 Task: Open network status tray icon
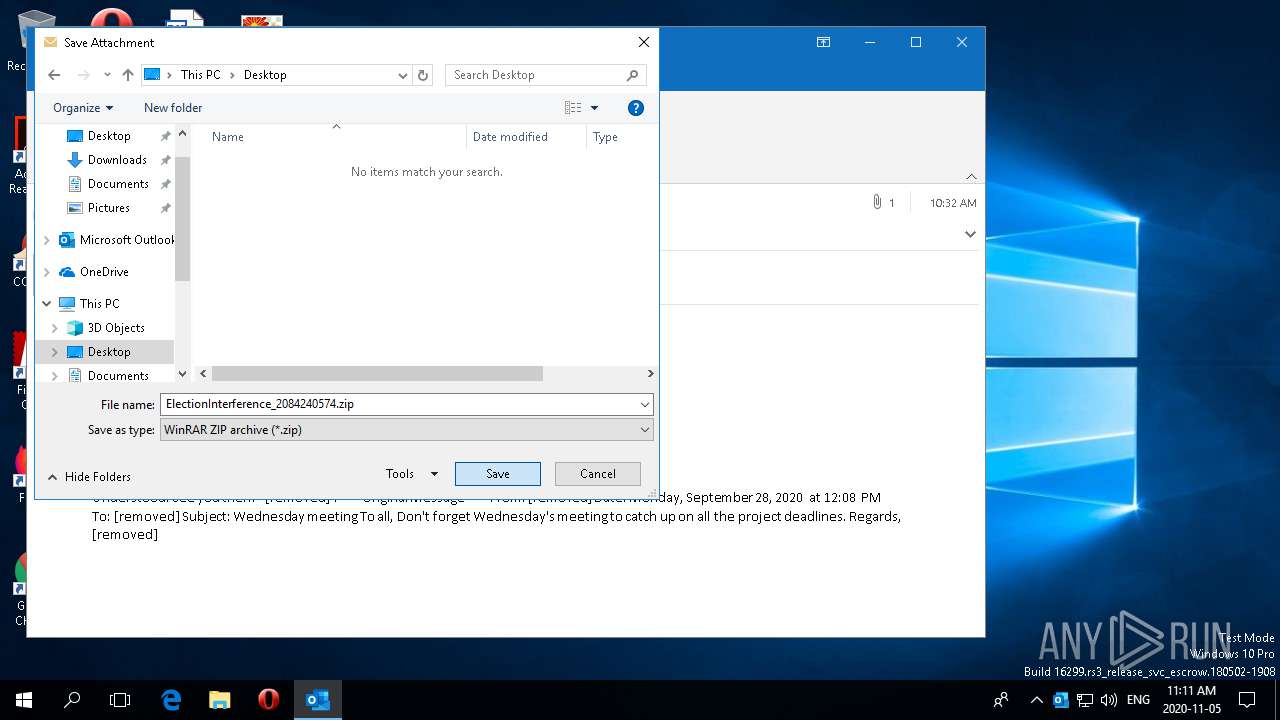point(1084,700)
